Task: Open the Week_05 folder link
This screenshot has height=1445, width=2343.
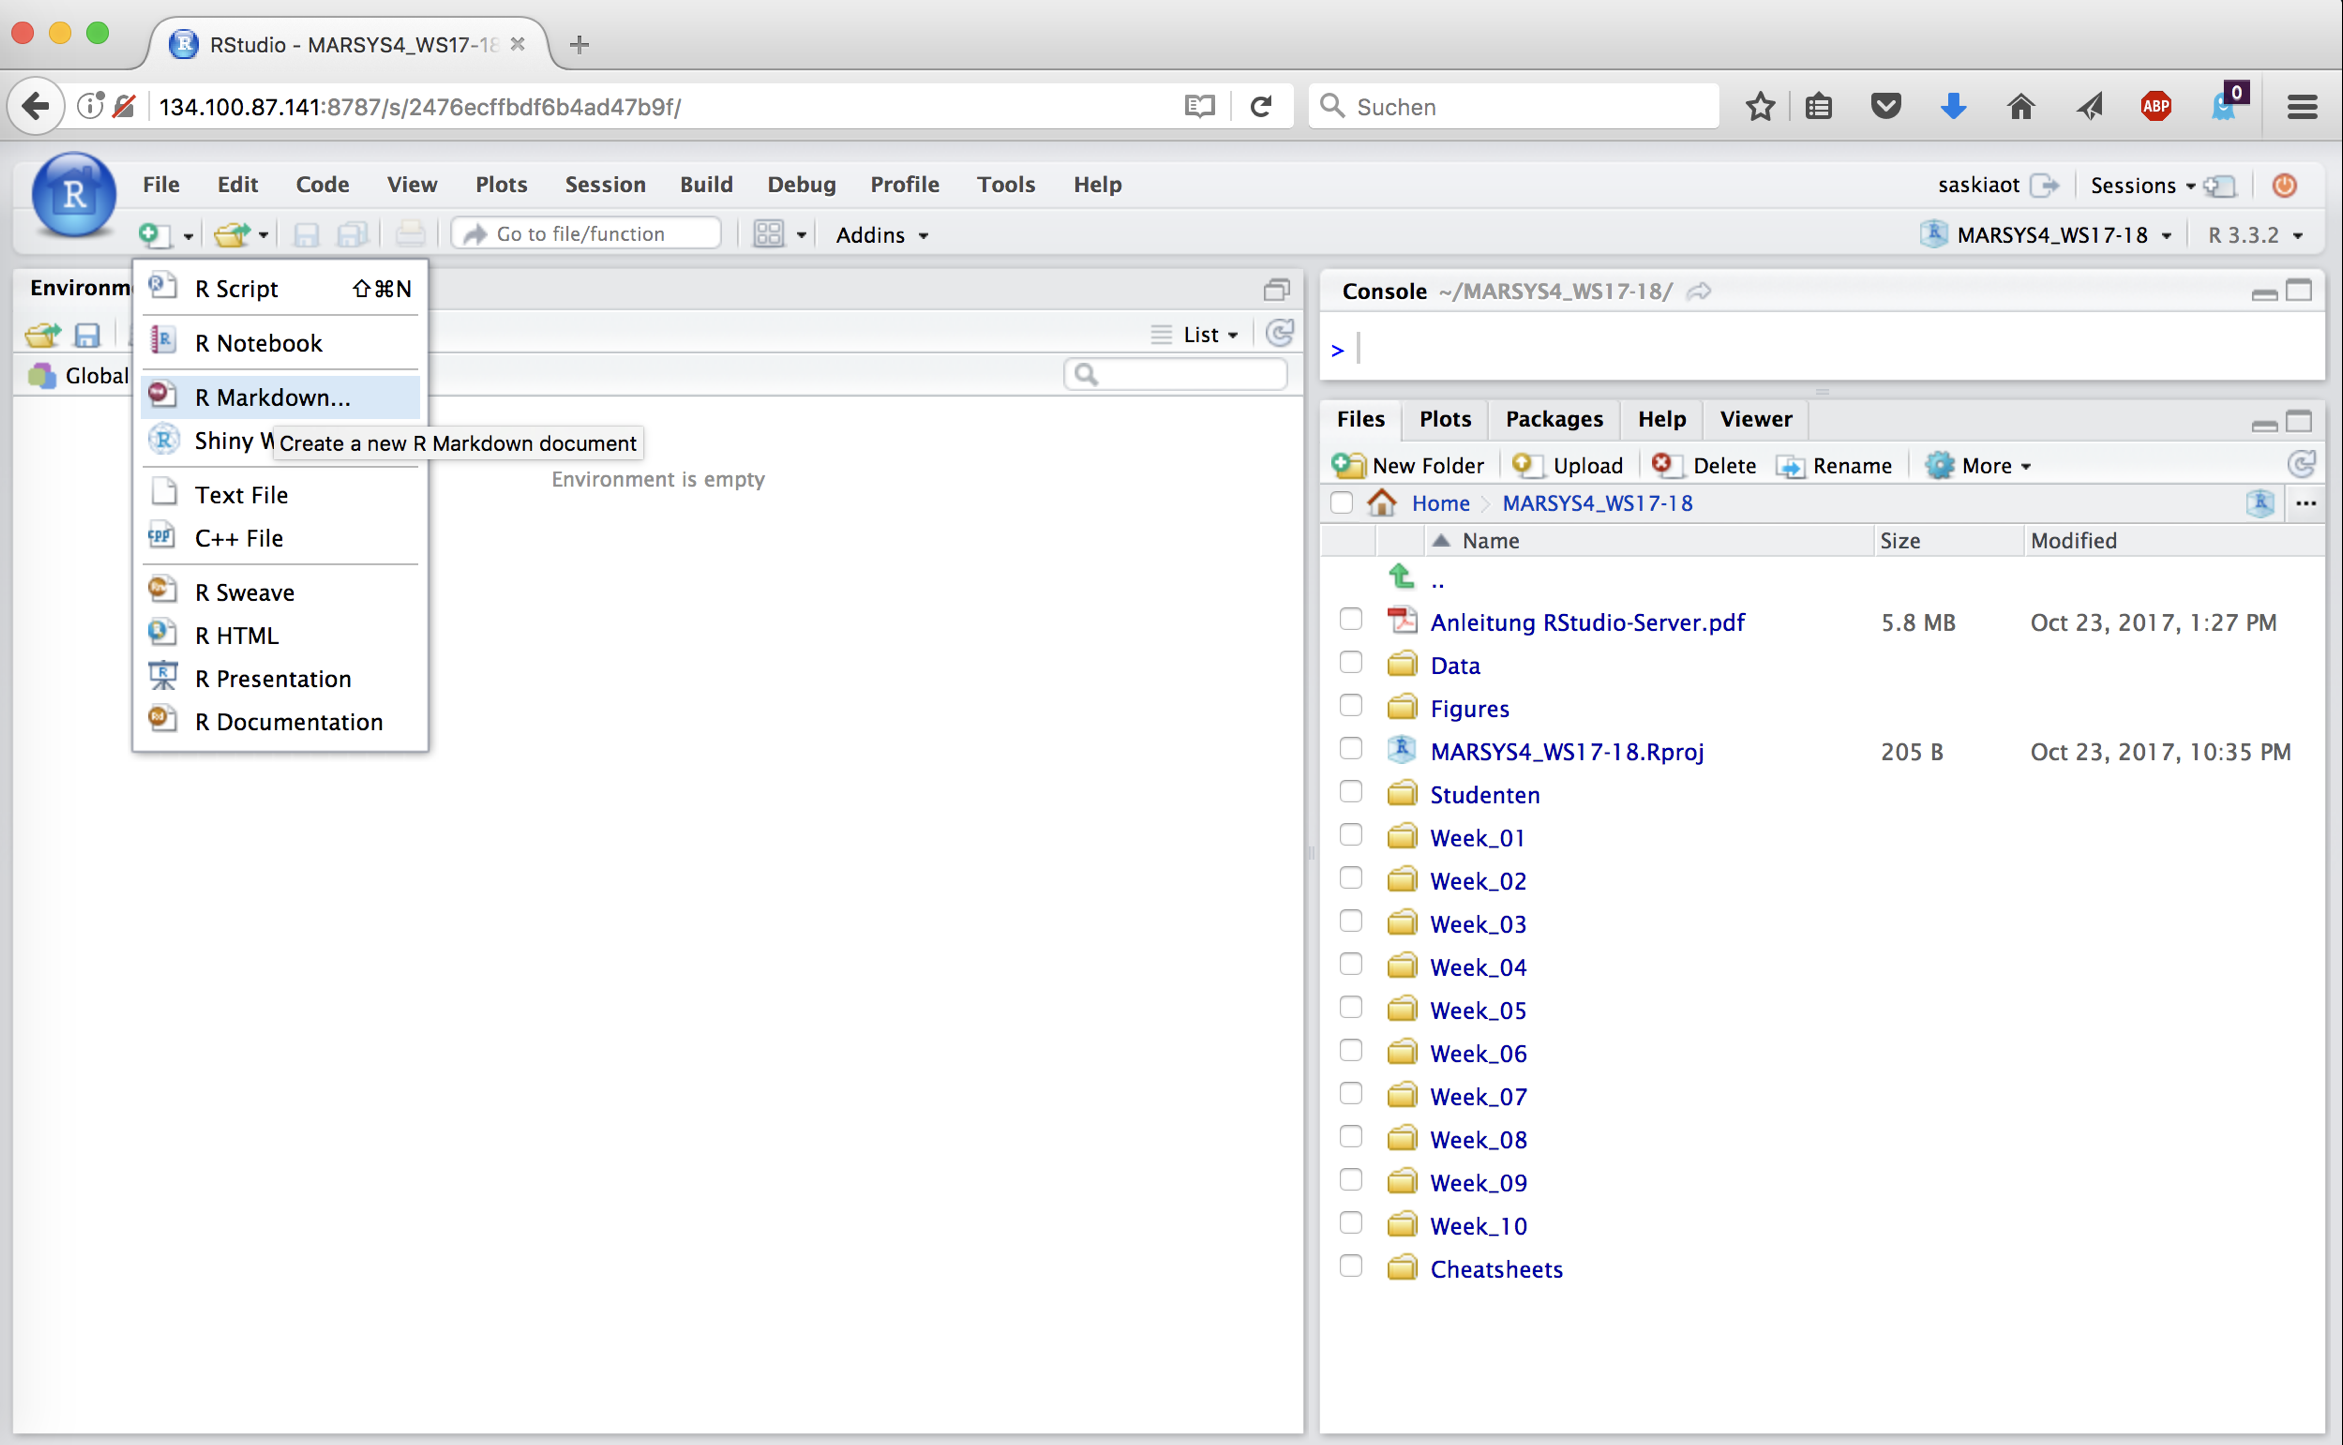Action: pyautogui.click(x=1478, y=1010)
